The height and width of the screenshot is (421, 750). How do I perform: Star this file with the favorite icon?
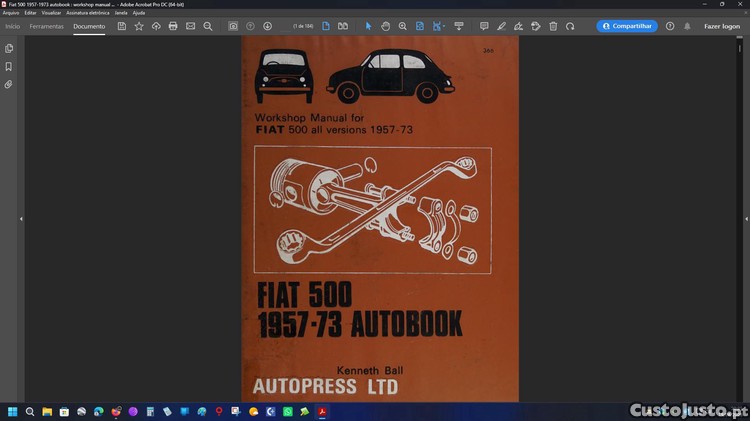coord(139,26)
